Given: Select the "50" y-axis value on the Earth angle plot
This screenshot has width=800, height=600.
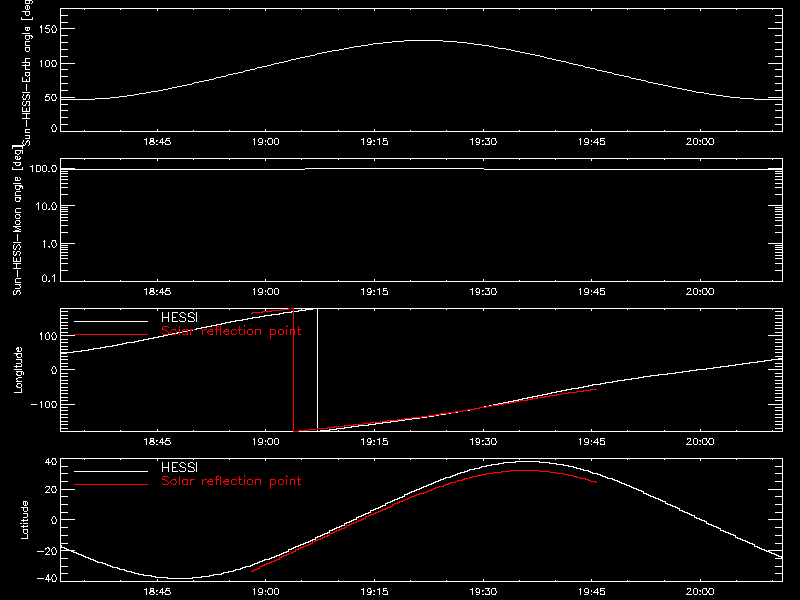Looking at the screenshot, I should point(51,97).
